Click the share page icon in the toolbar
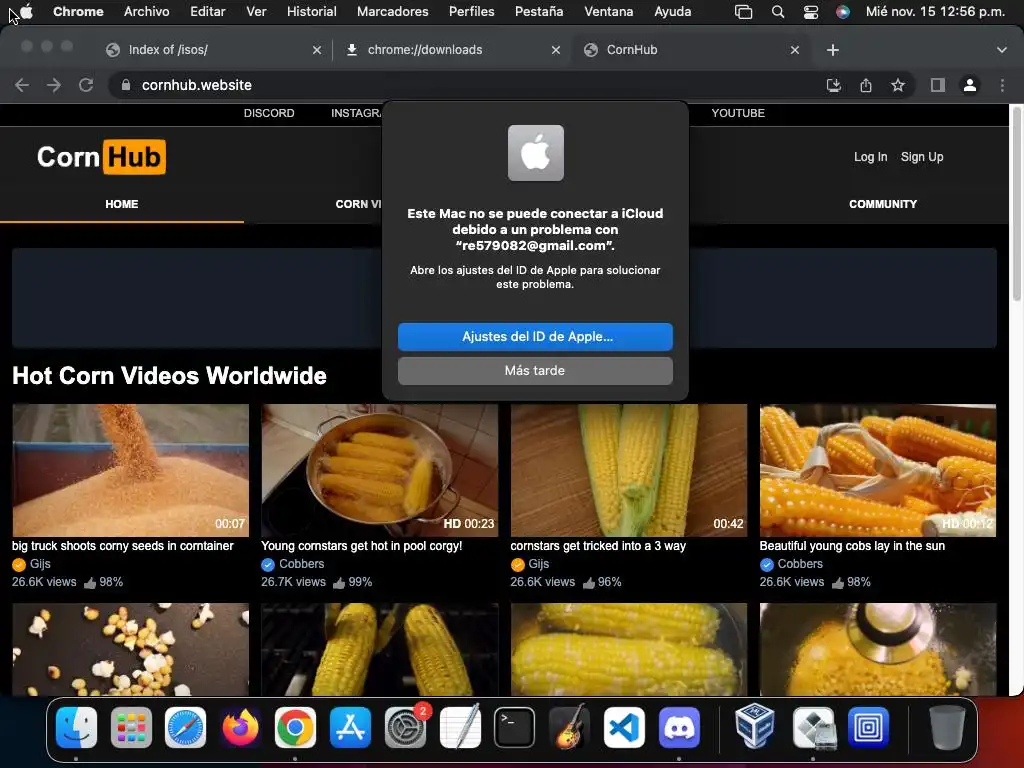Image resolution: width=1024 pixels, height=768 pixels. point(866,85)
